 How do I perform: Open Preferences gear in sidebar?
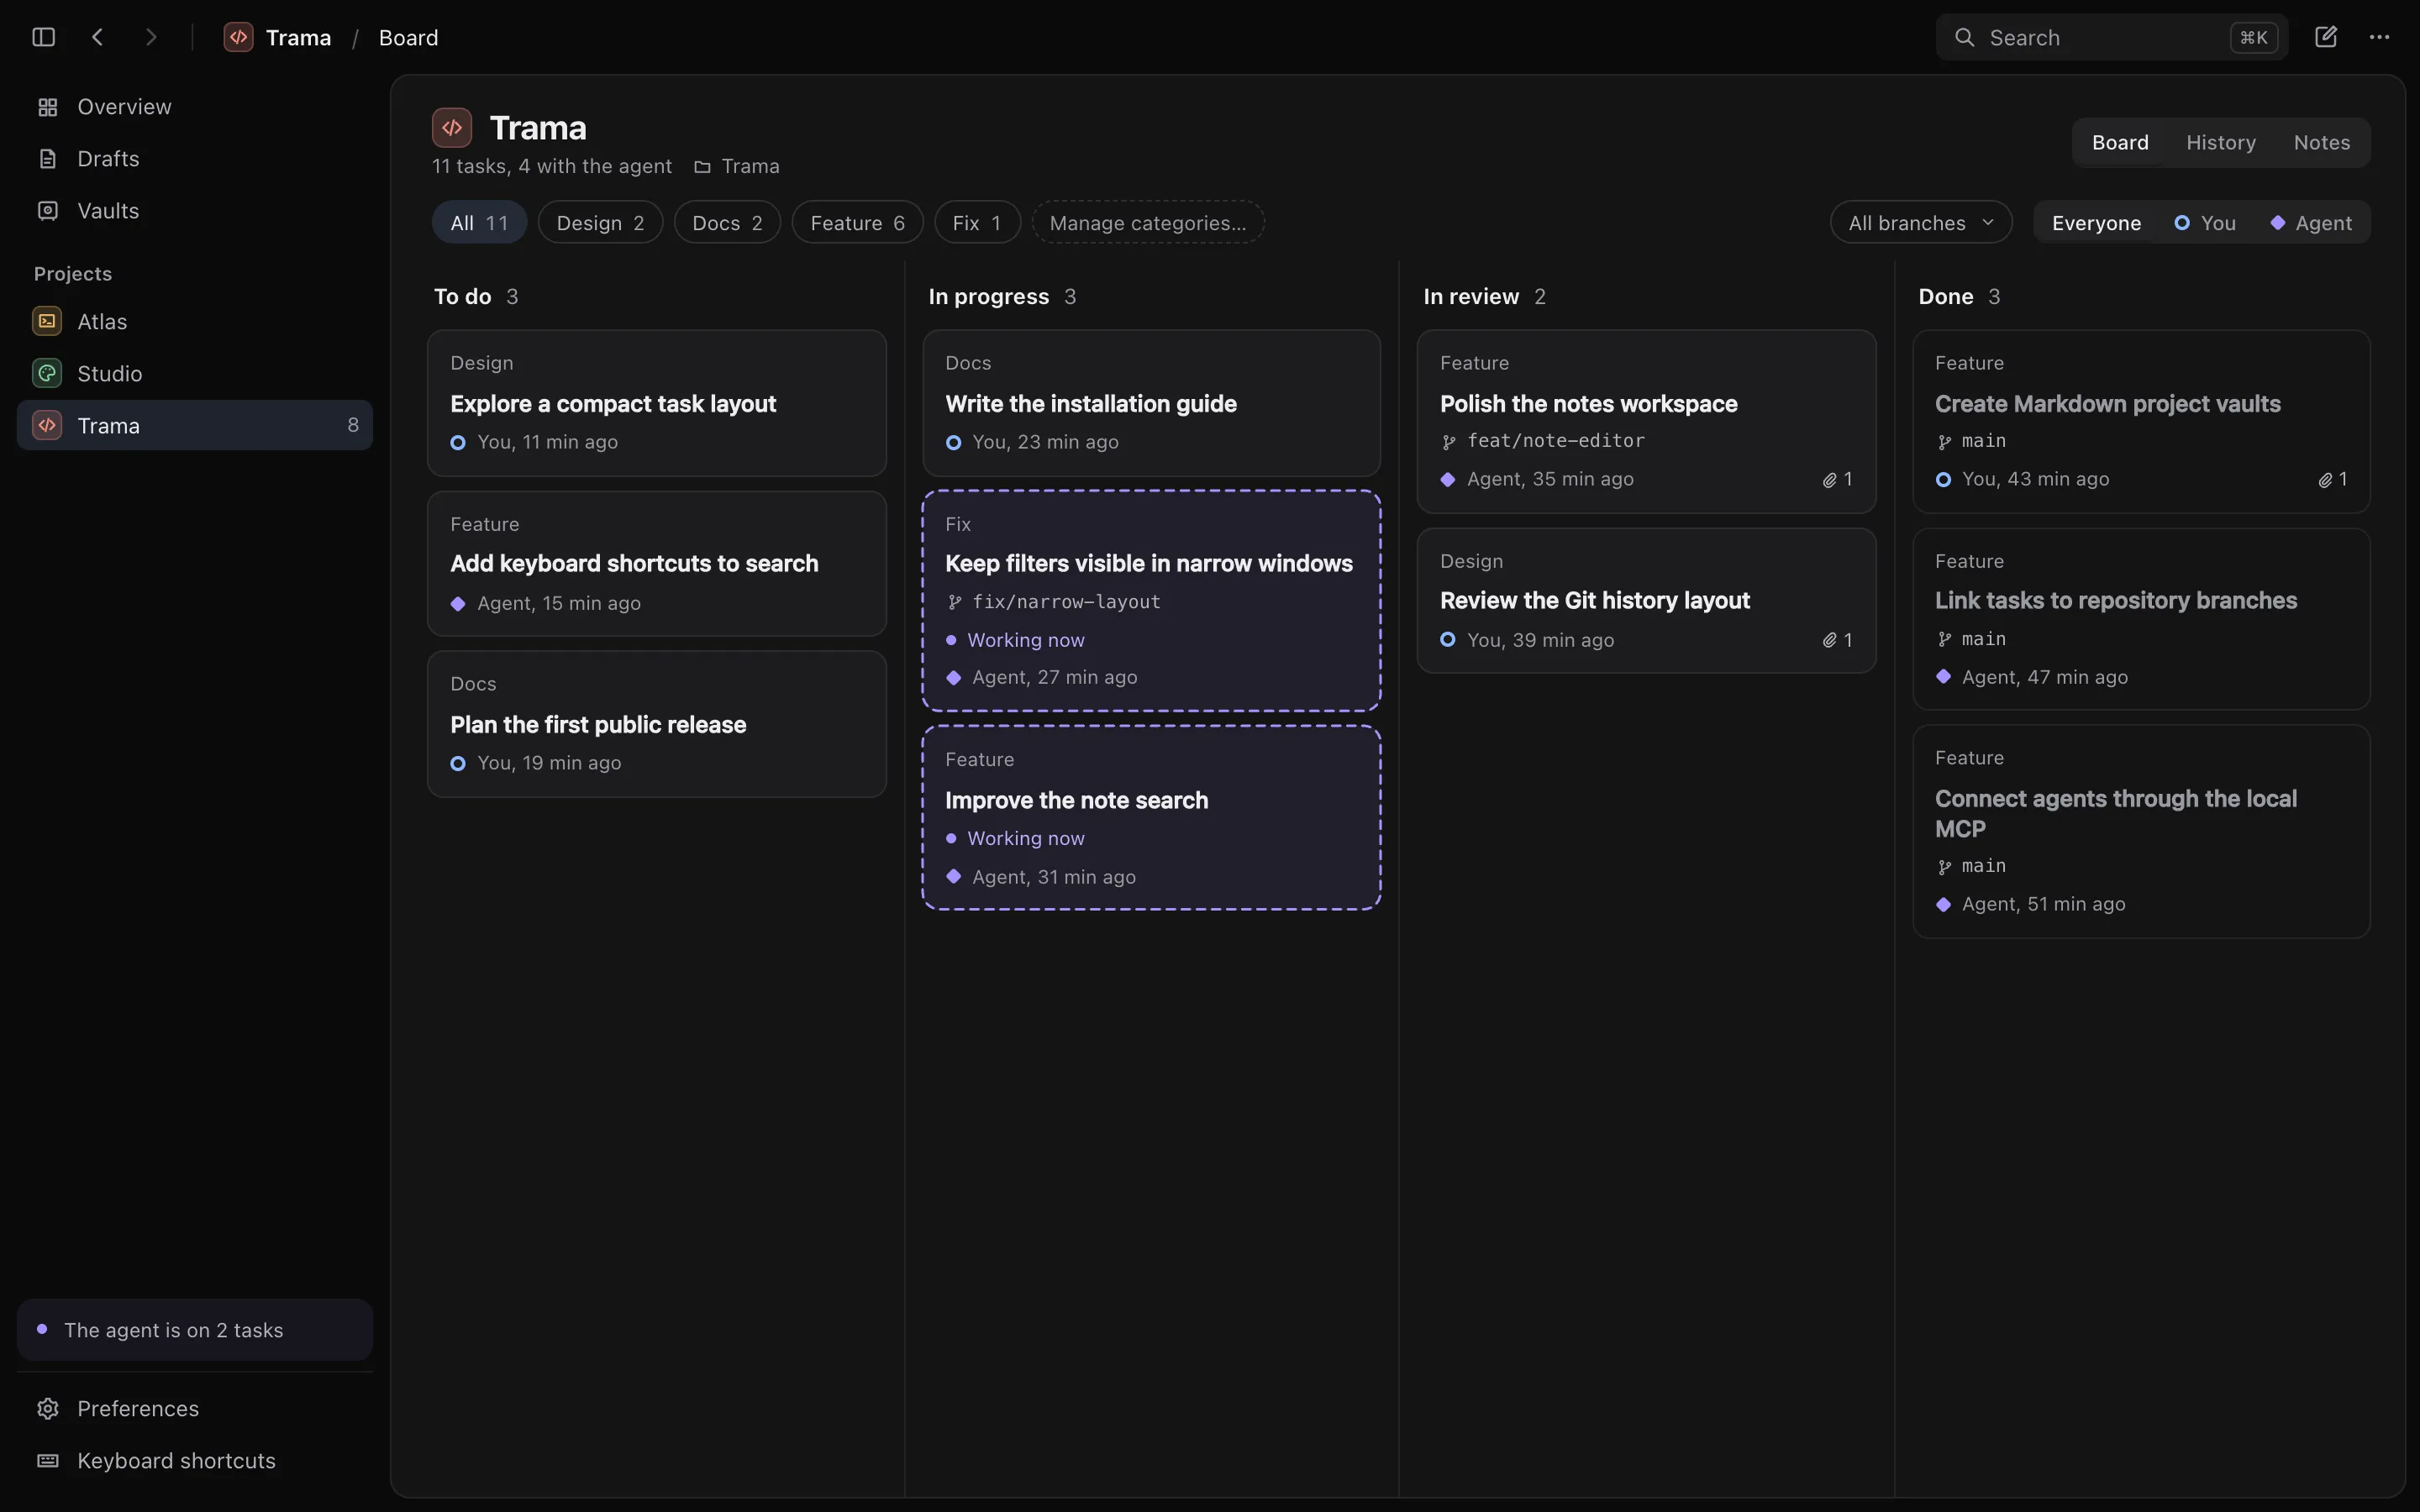[195, 1408]
